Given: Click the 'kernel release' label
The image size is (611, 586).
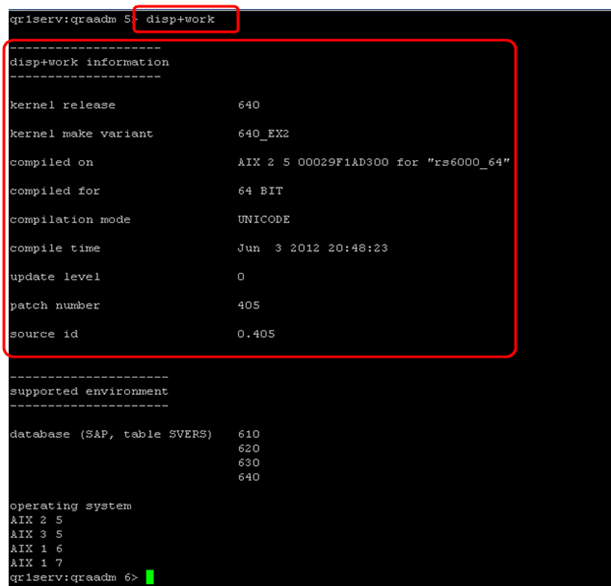Looking at the screenshot, I should tap(62, 105).
